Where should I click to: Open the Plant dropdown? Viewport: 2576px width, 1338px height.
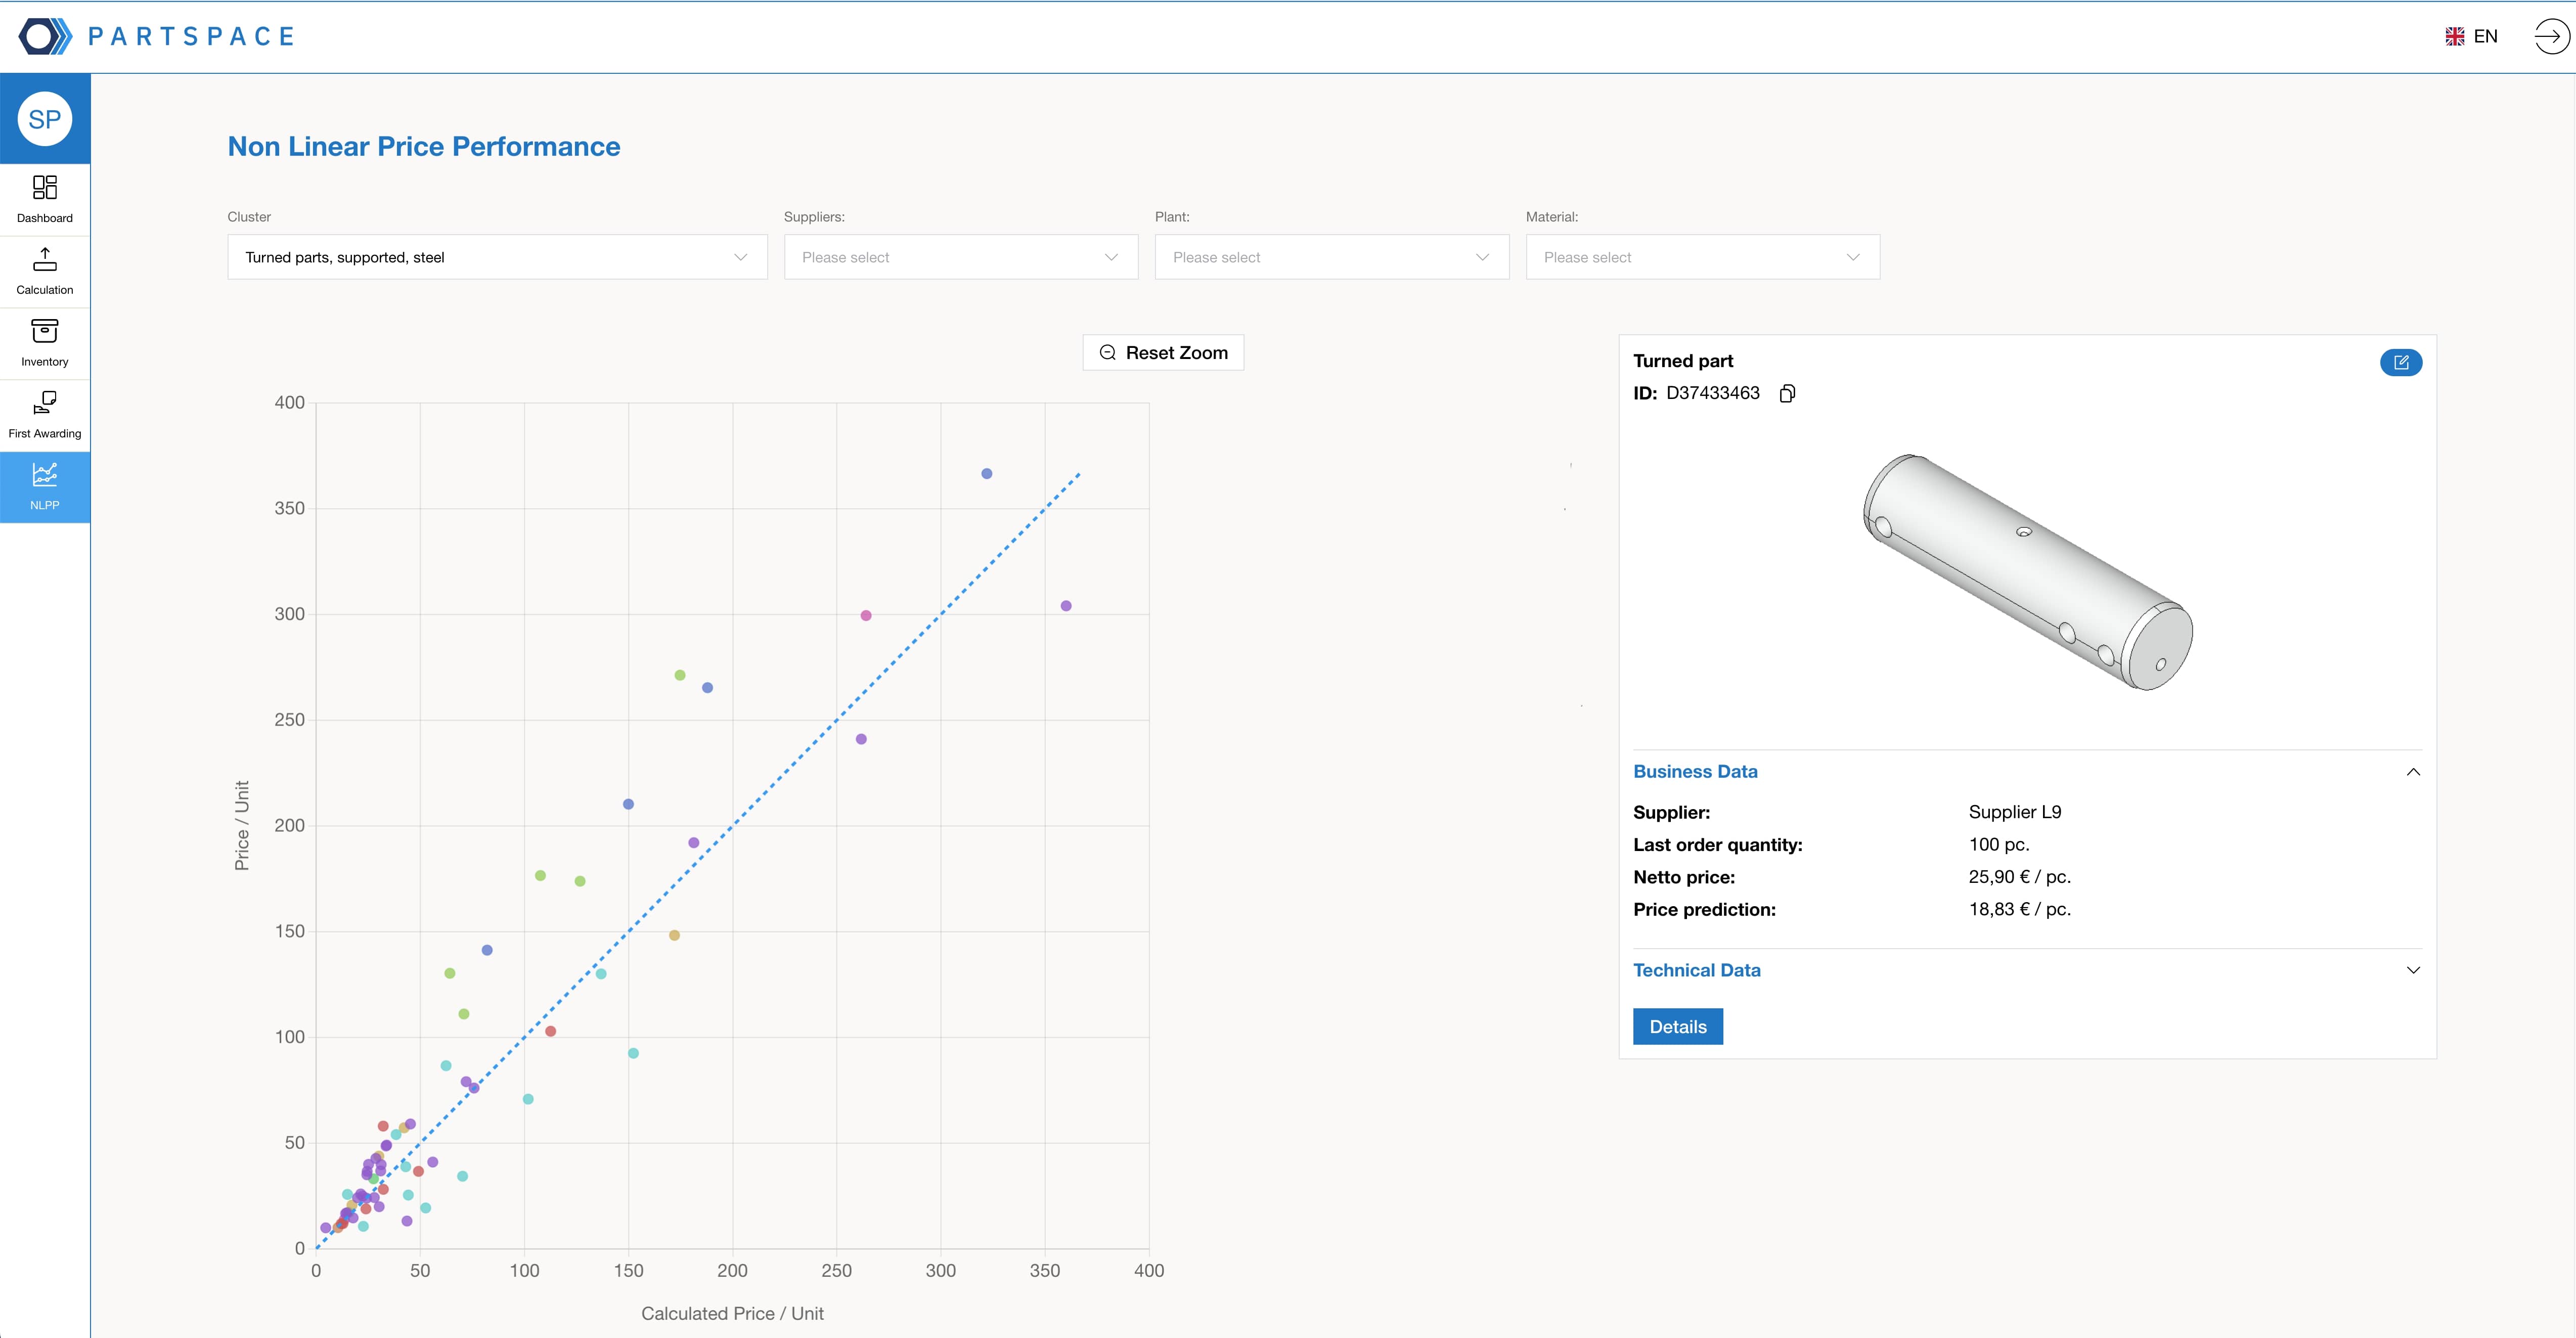[1331, 257]
